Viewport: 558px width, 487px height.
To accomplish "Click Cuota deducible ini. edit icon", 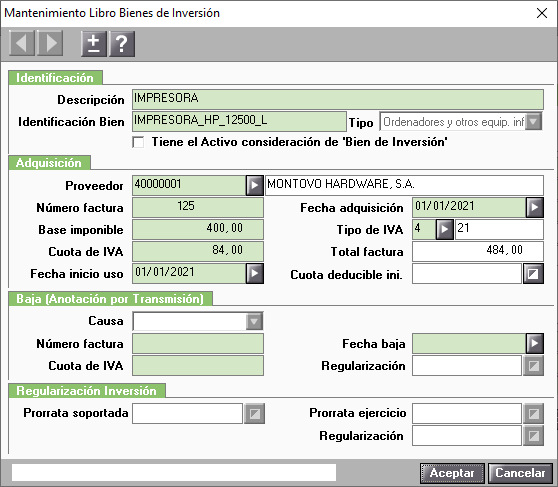I will [x=533, y=273].
